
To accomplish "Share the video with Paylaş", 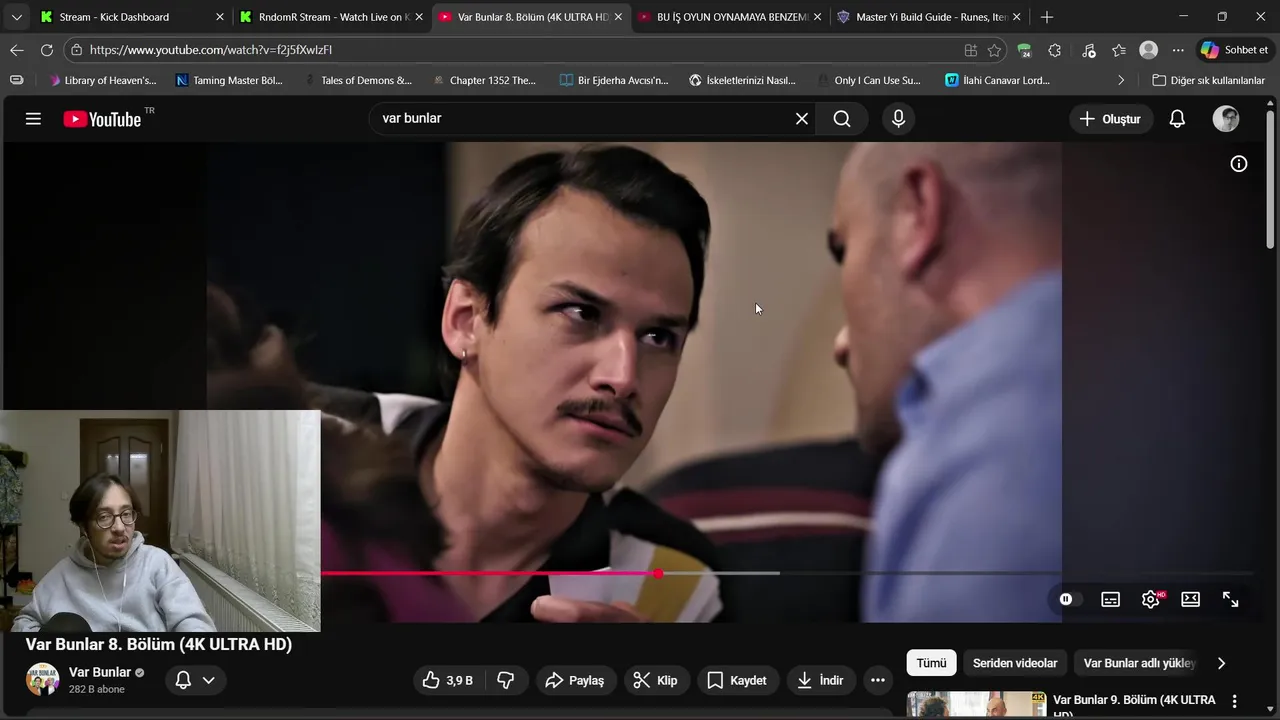I will (x=575, y=680).
